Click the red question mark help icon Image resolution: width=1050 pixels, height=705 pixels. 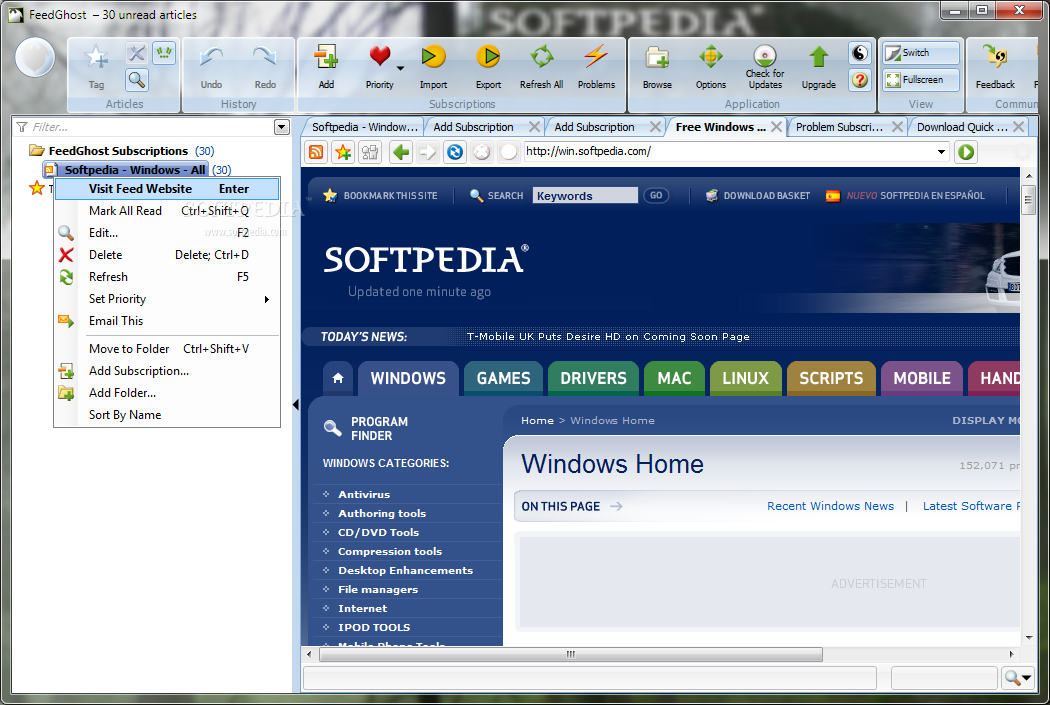pos(860,80)
